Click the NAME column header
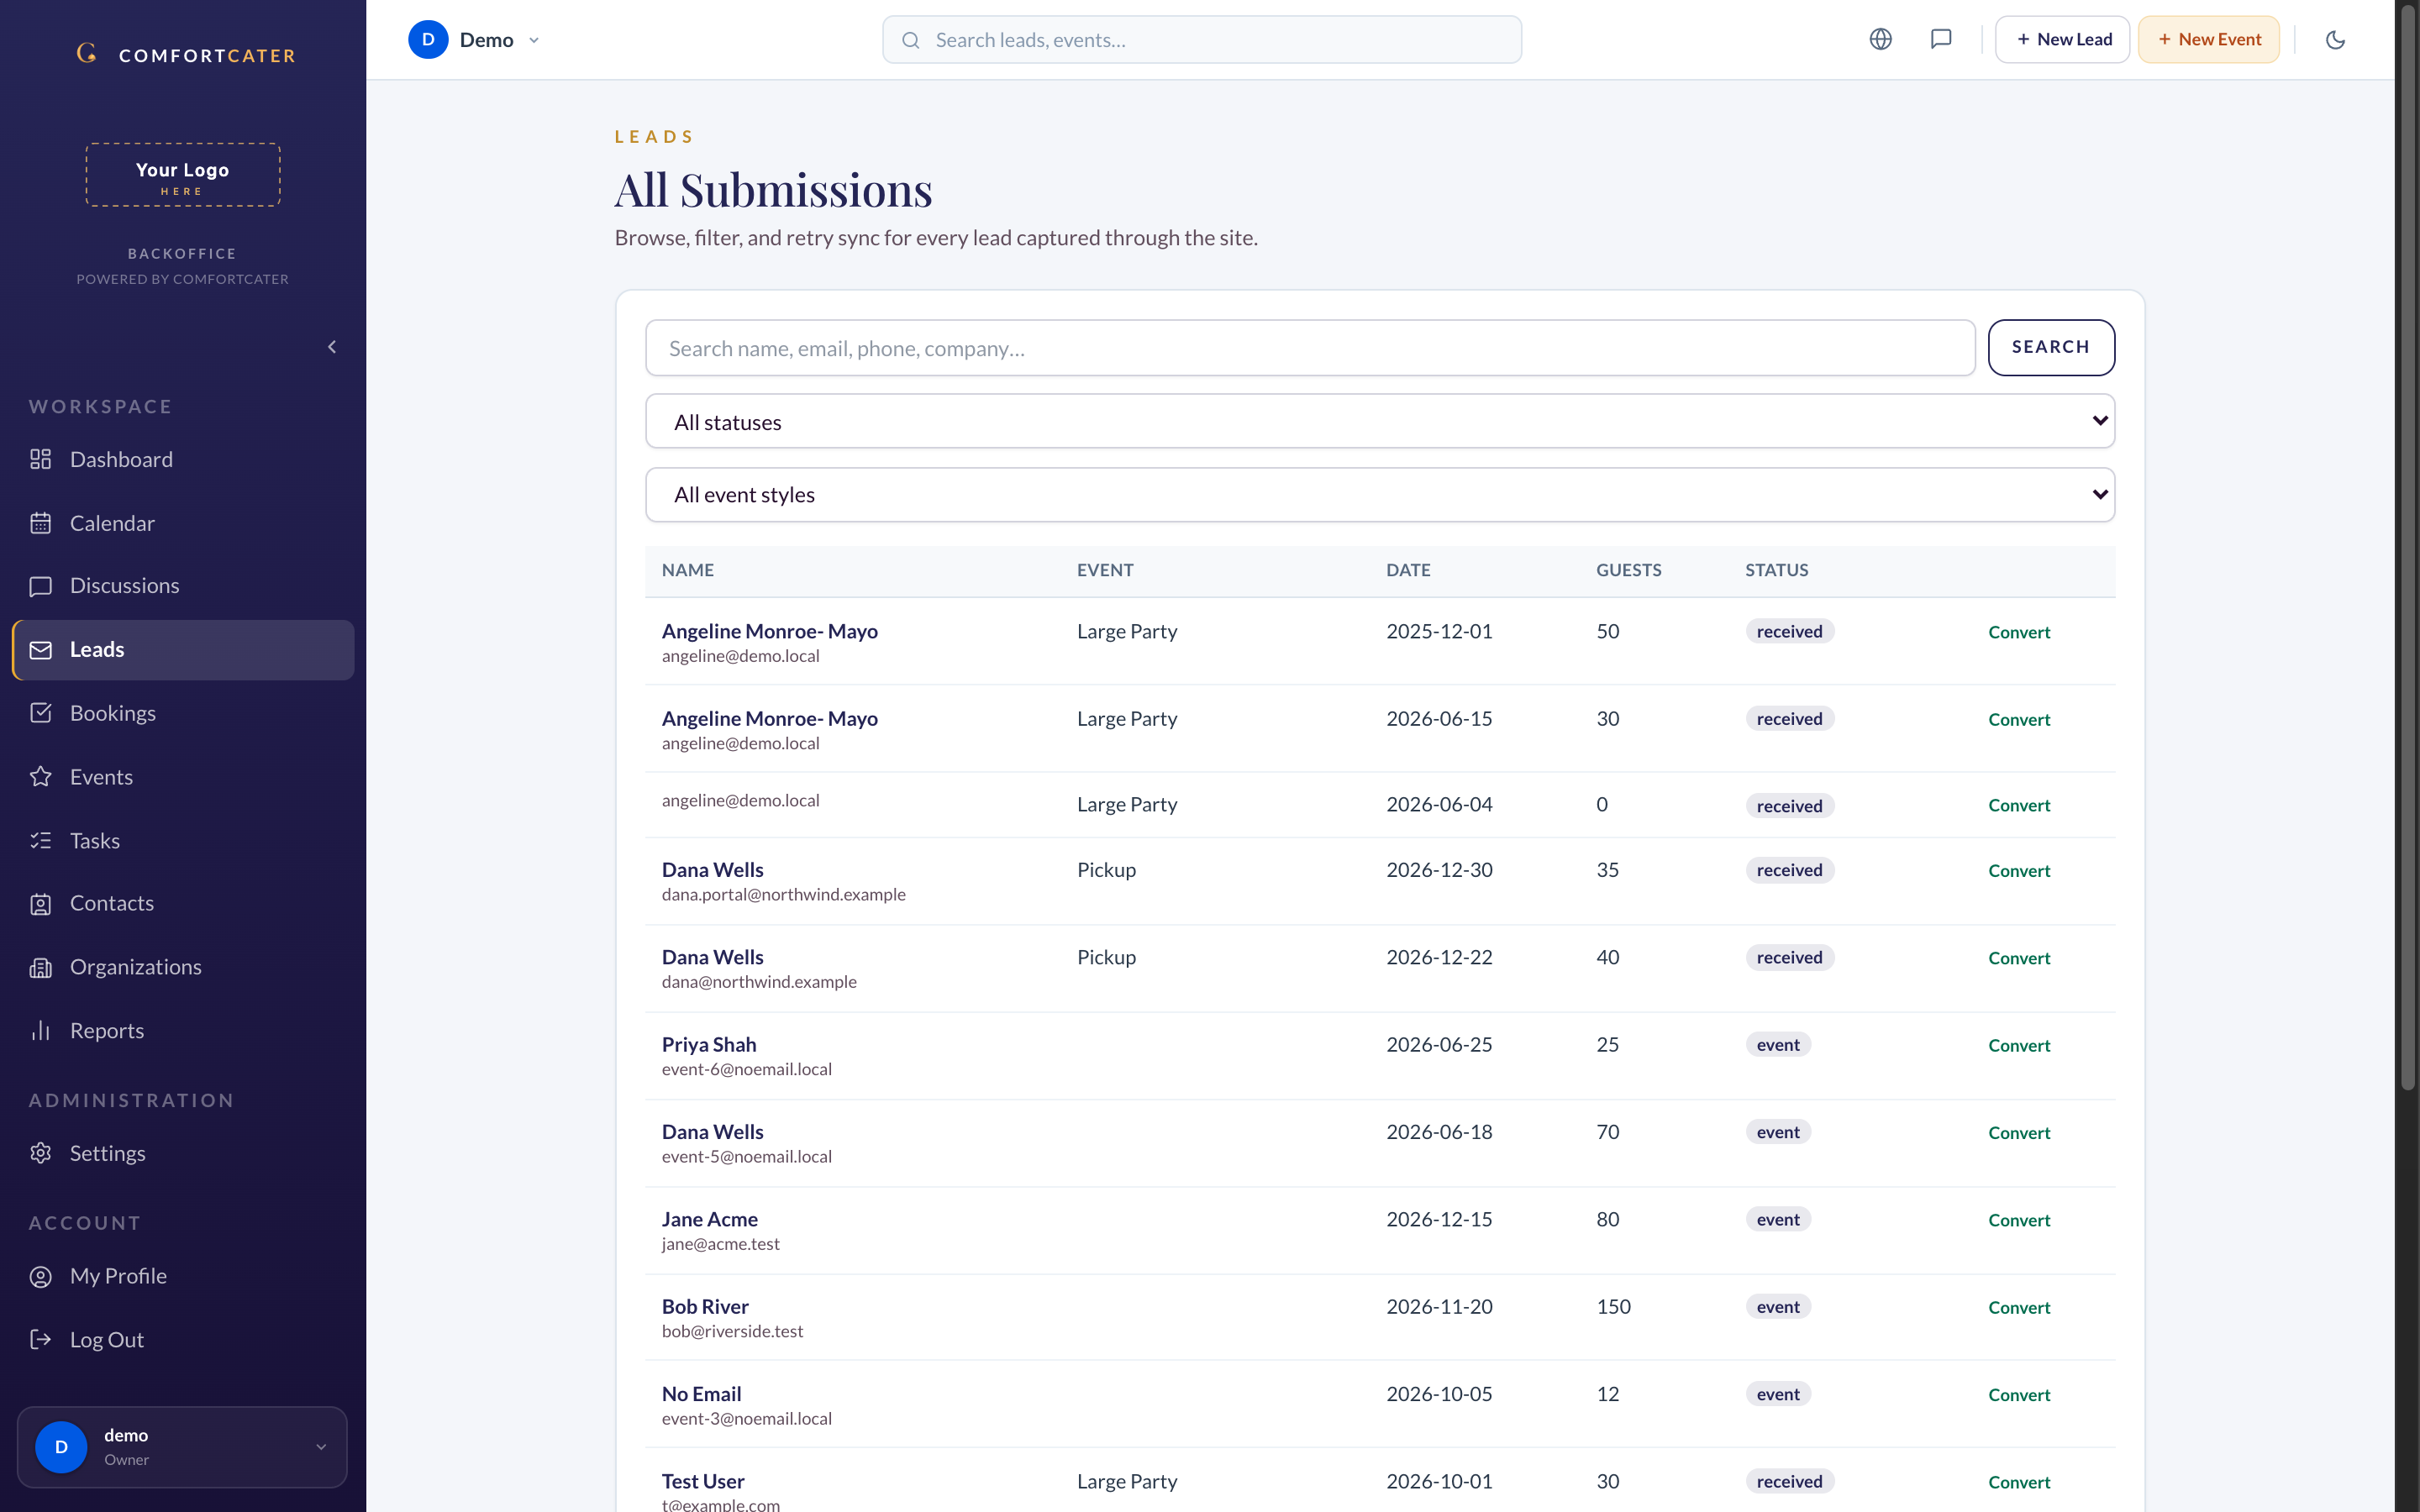Image resolution: width=2420 pixels, height=1512 pixels. pyautogui.click(x=687, y=570)
